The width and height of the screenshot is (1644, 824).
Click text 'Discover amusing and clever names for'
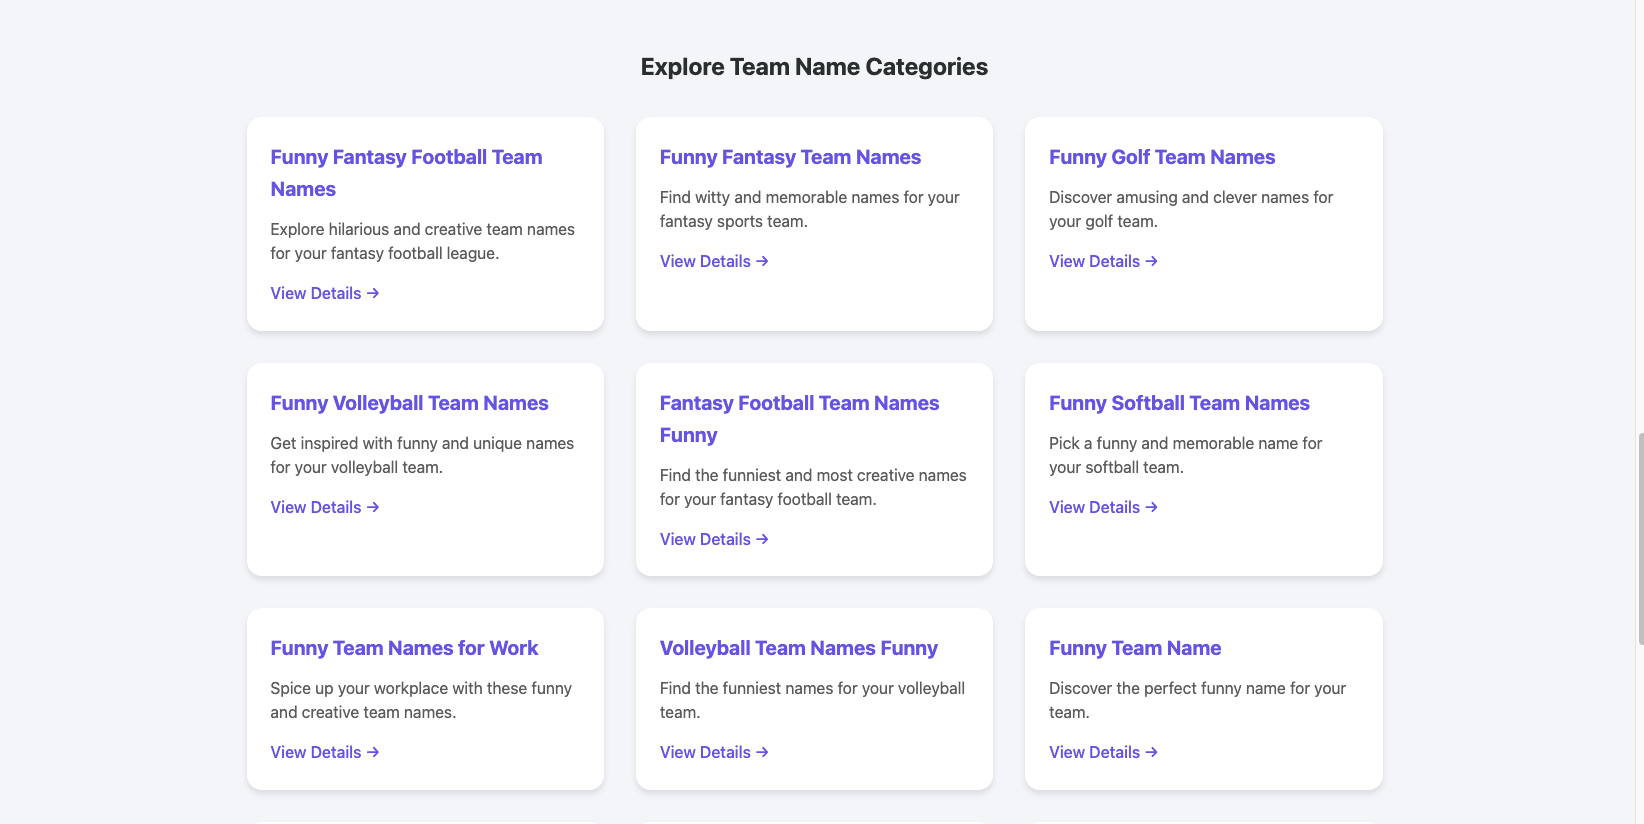[1191, 197]
